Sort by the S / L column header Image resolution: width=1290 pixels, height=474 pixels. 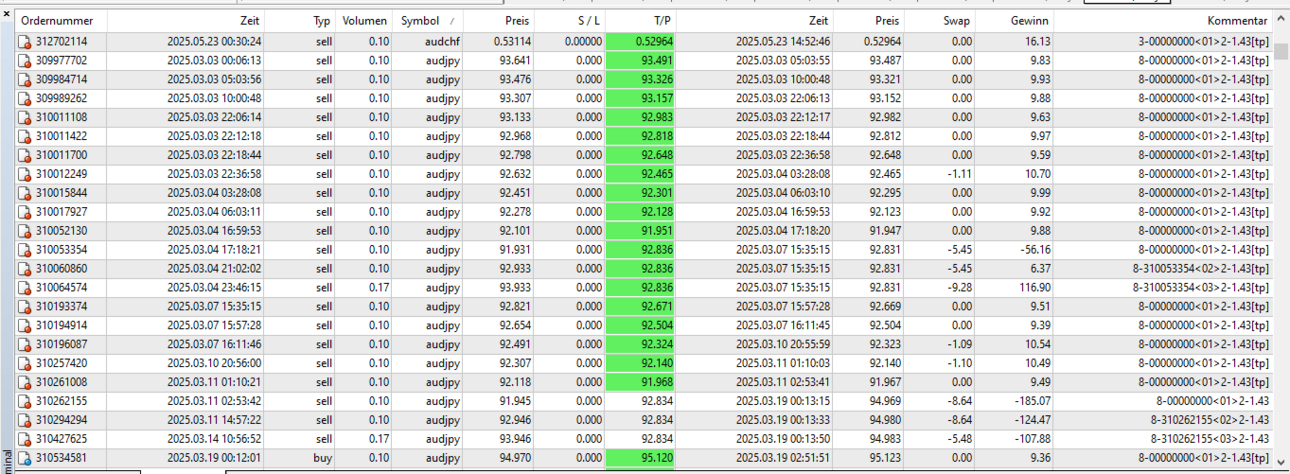pyautogui.click(x=569, y=21)
